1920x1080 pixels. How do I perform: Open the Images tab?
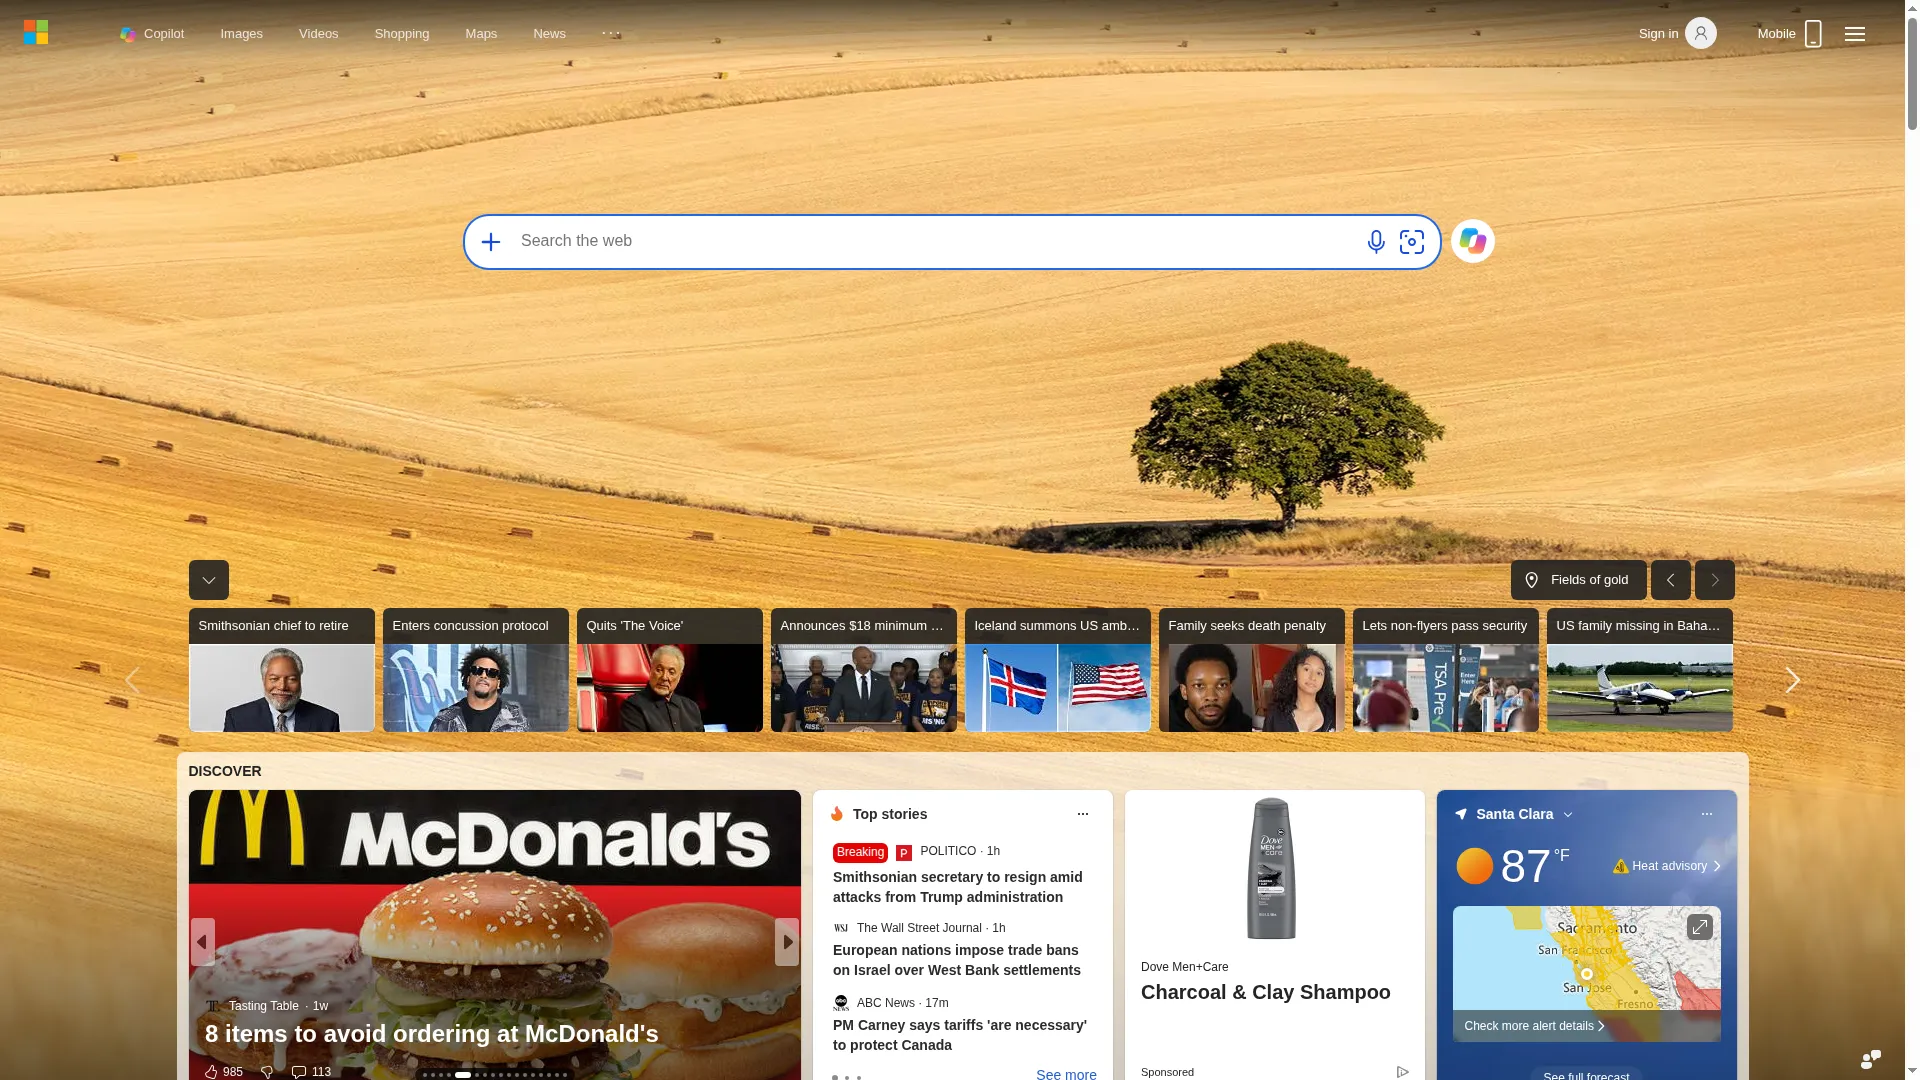point(241,34)
